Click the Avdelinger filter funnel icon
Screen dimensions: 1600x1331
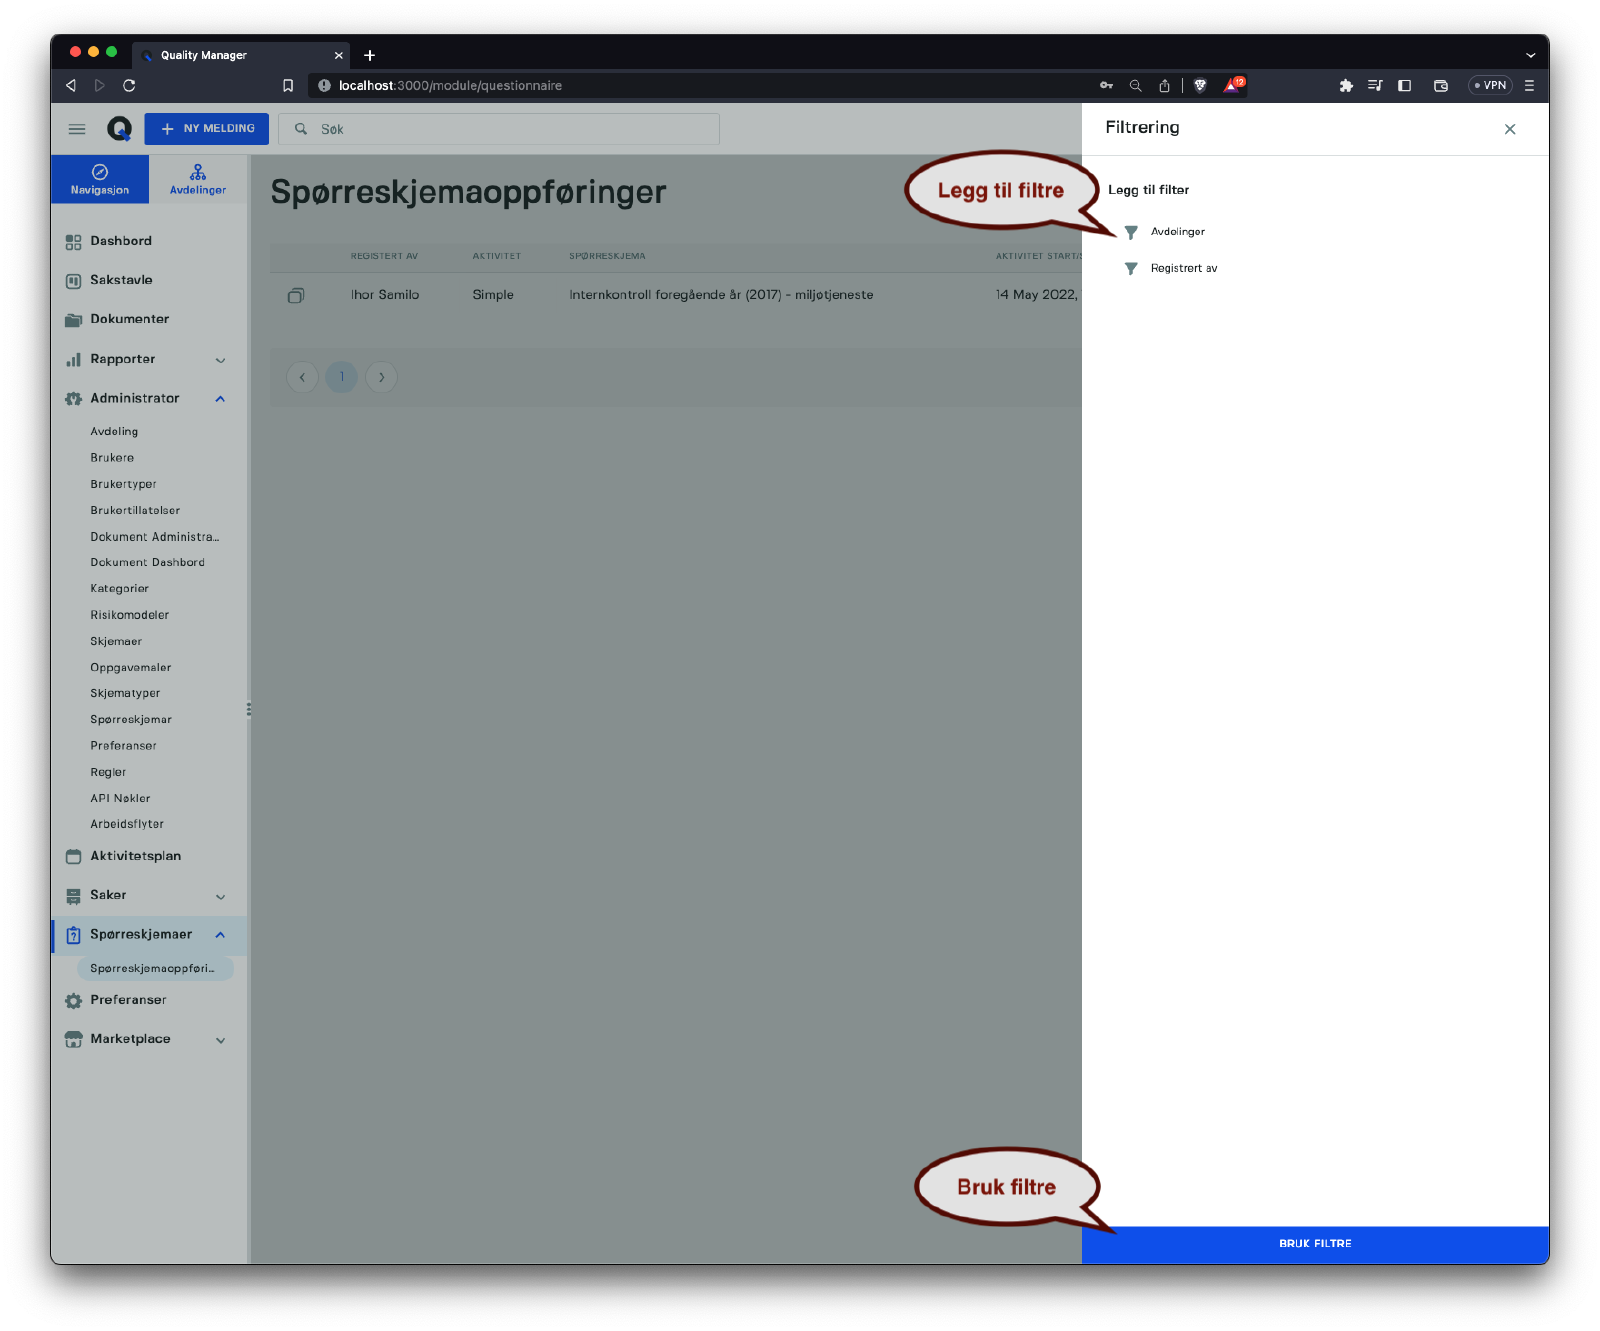pyautogui.click(x=1131, y=232)
